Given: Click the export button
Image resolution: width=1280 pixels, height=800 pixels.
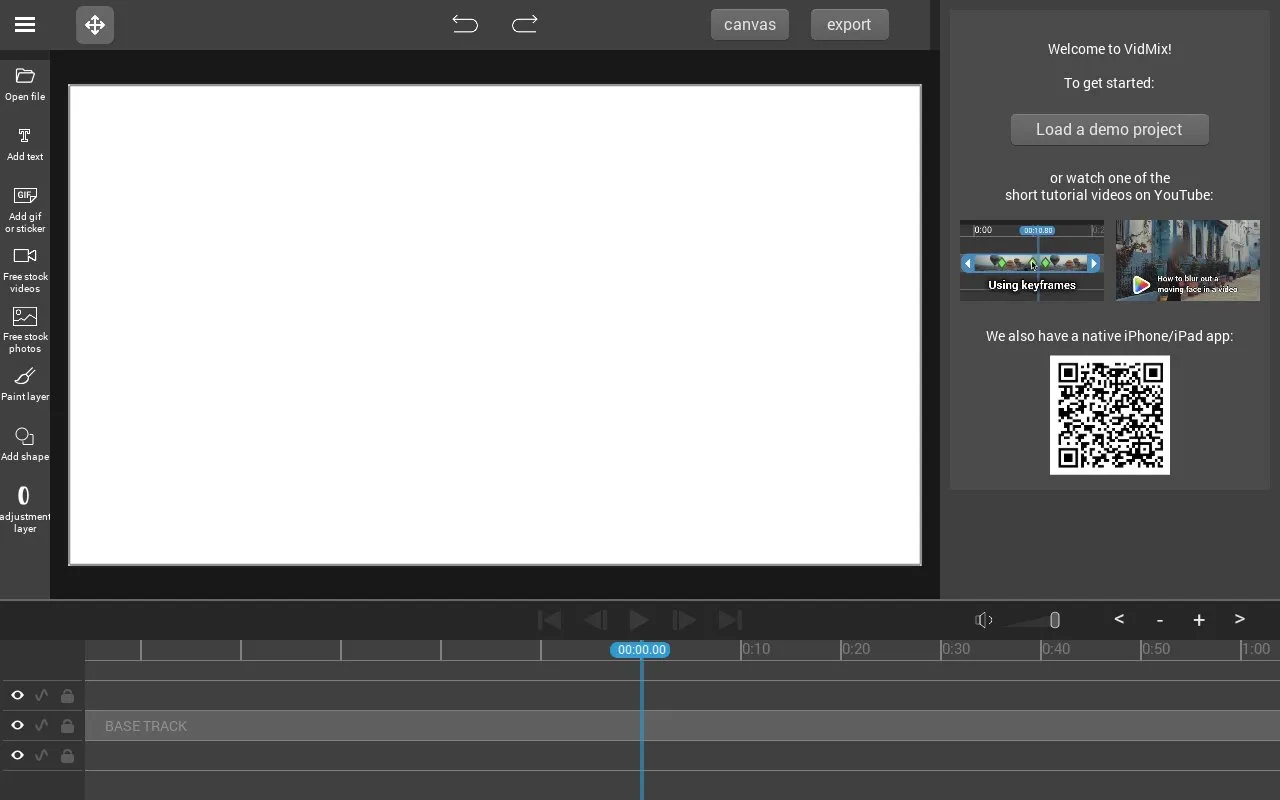Looking at the screenshot, I should (849, 25).
